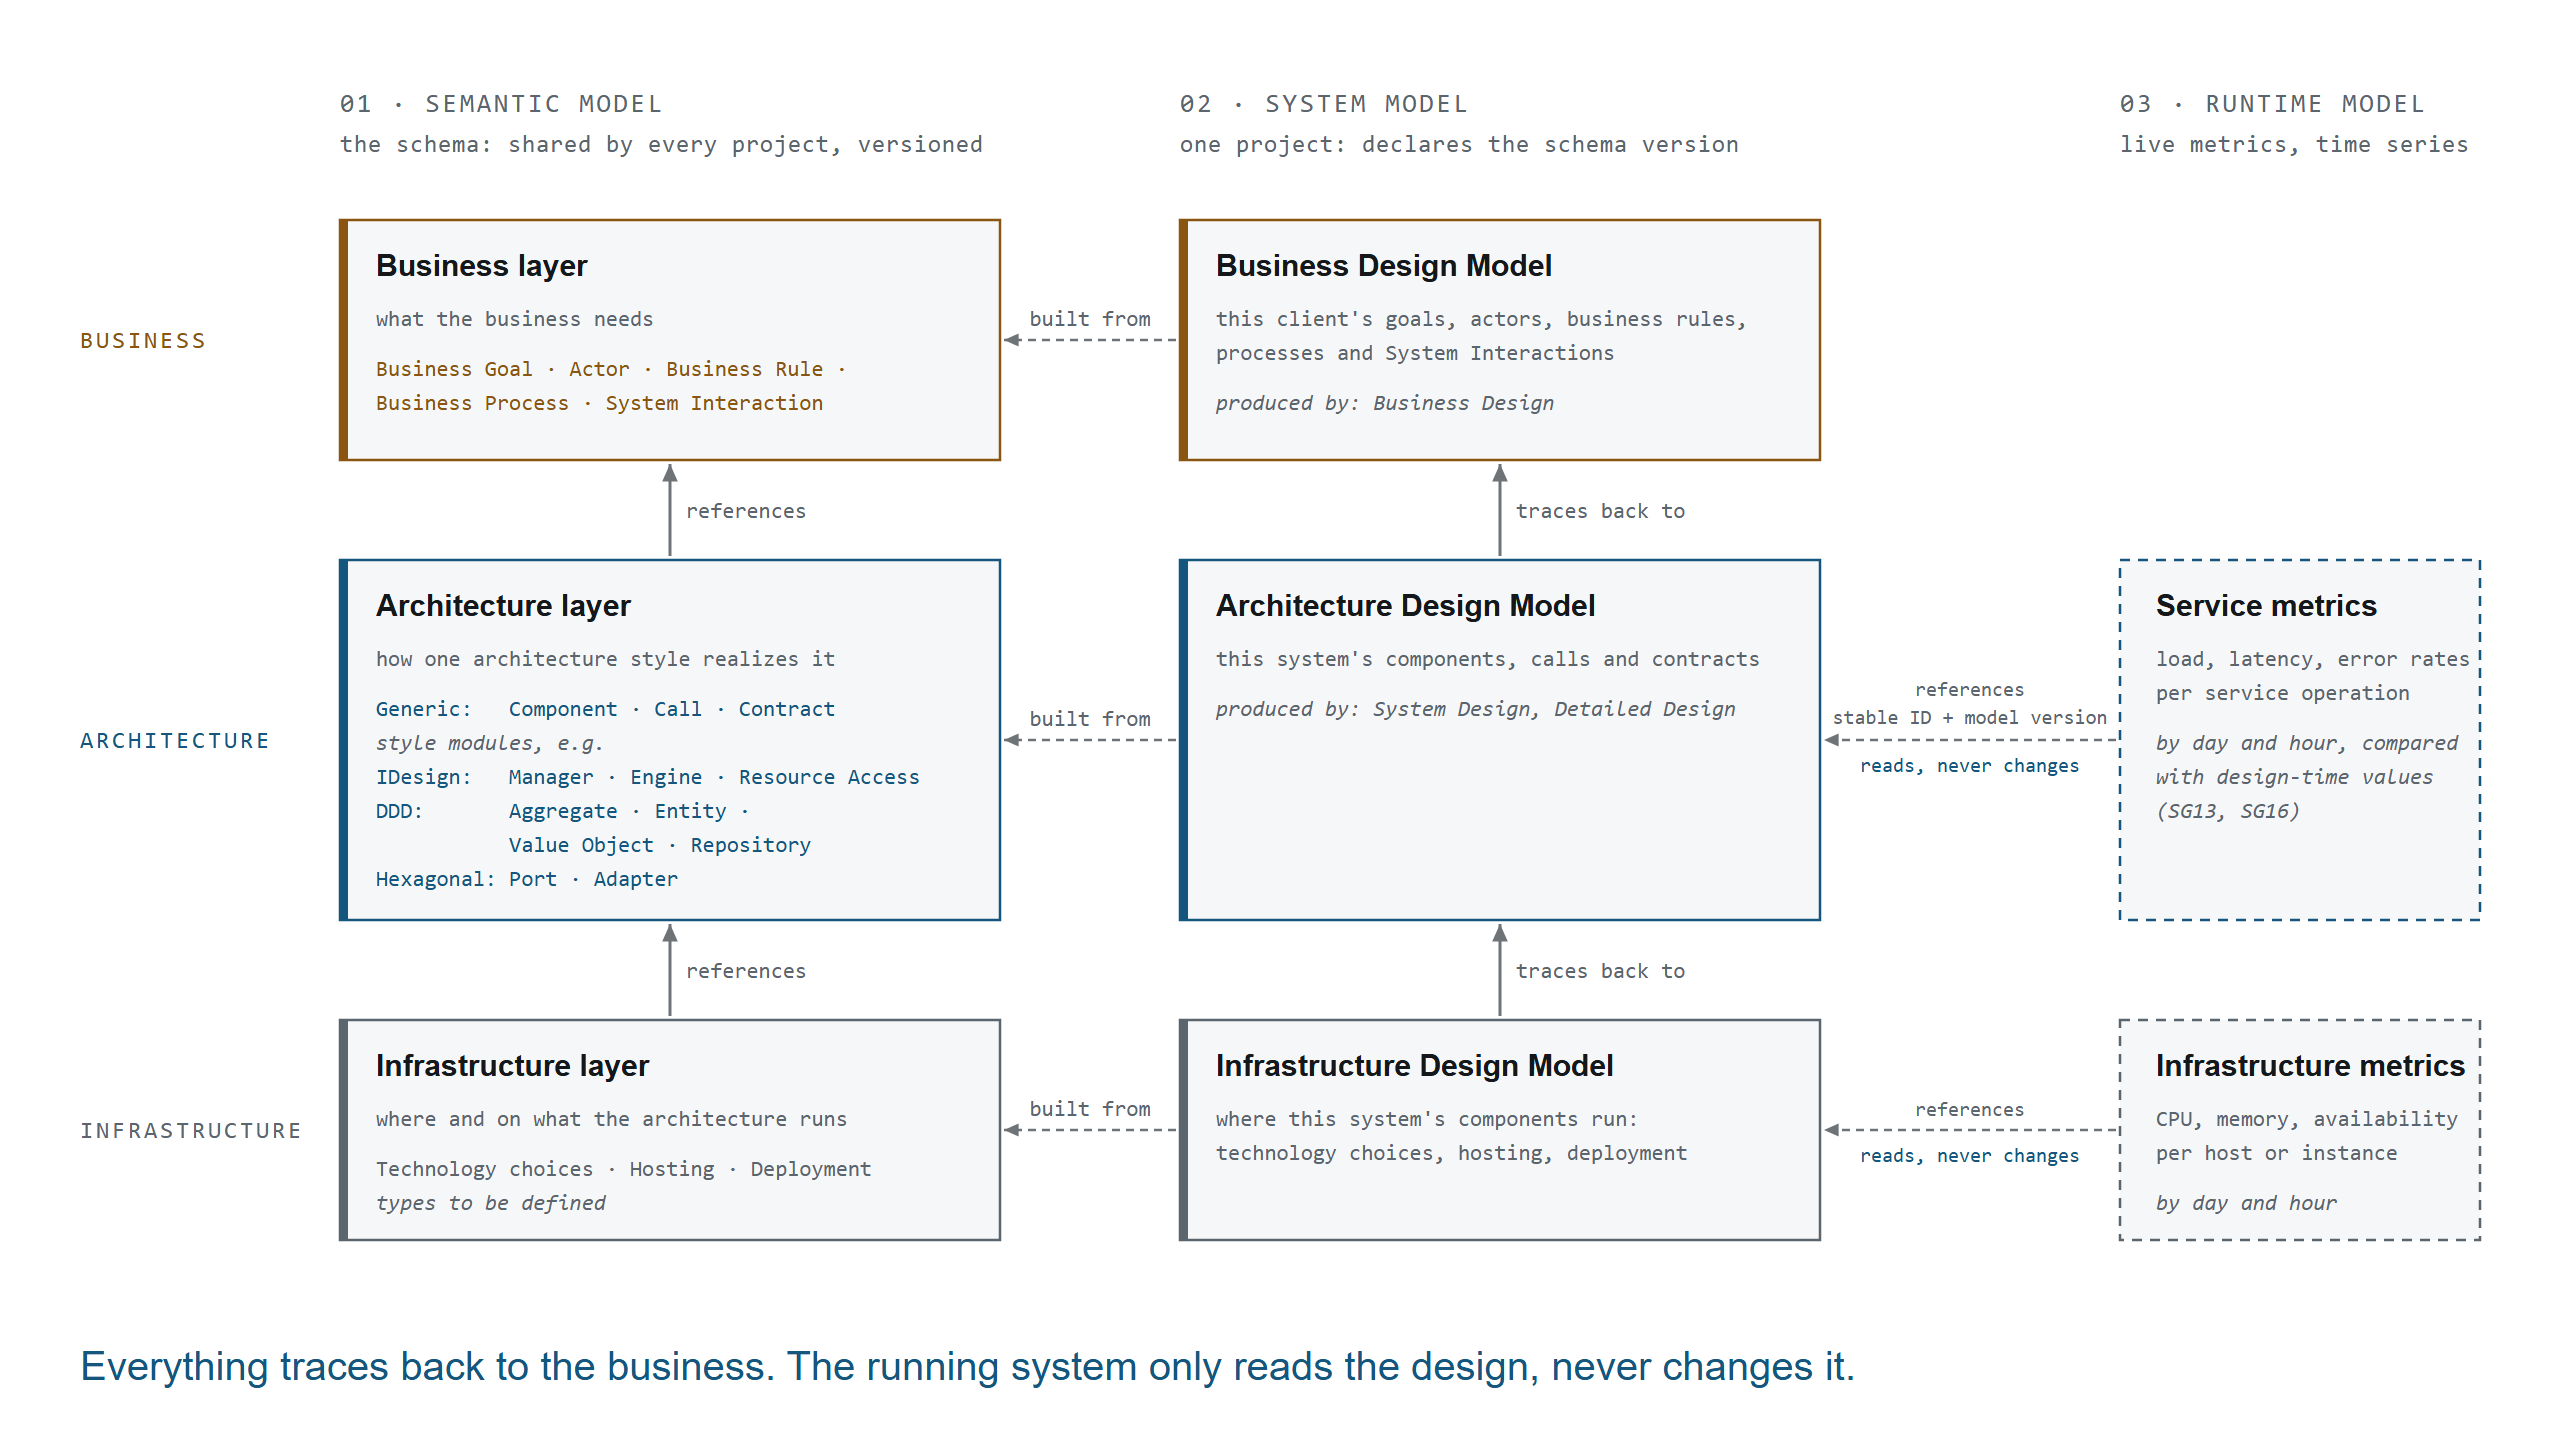Select 'Value Object · Repository' text
2560x1440 pixels.
click(x=660, y=845)
